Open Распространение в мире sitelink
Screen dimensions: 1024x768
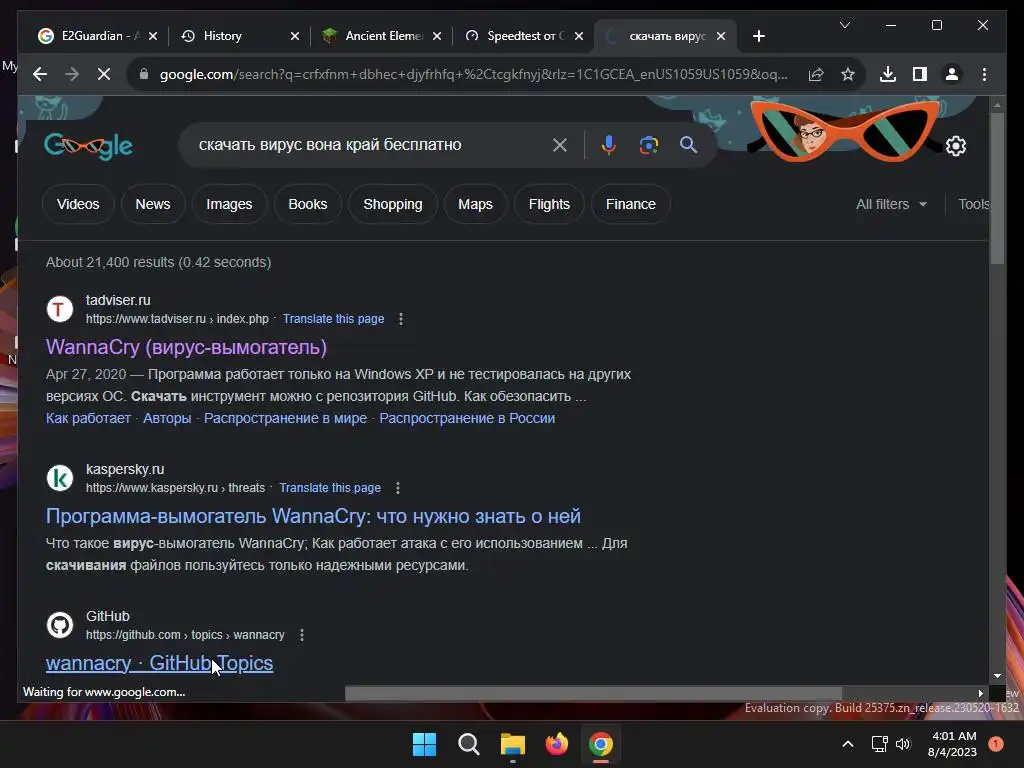285,418
